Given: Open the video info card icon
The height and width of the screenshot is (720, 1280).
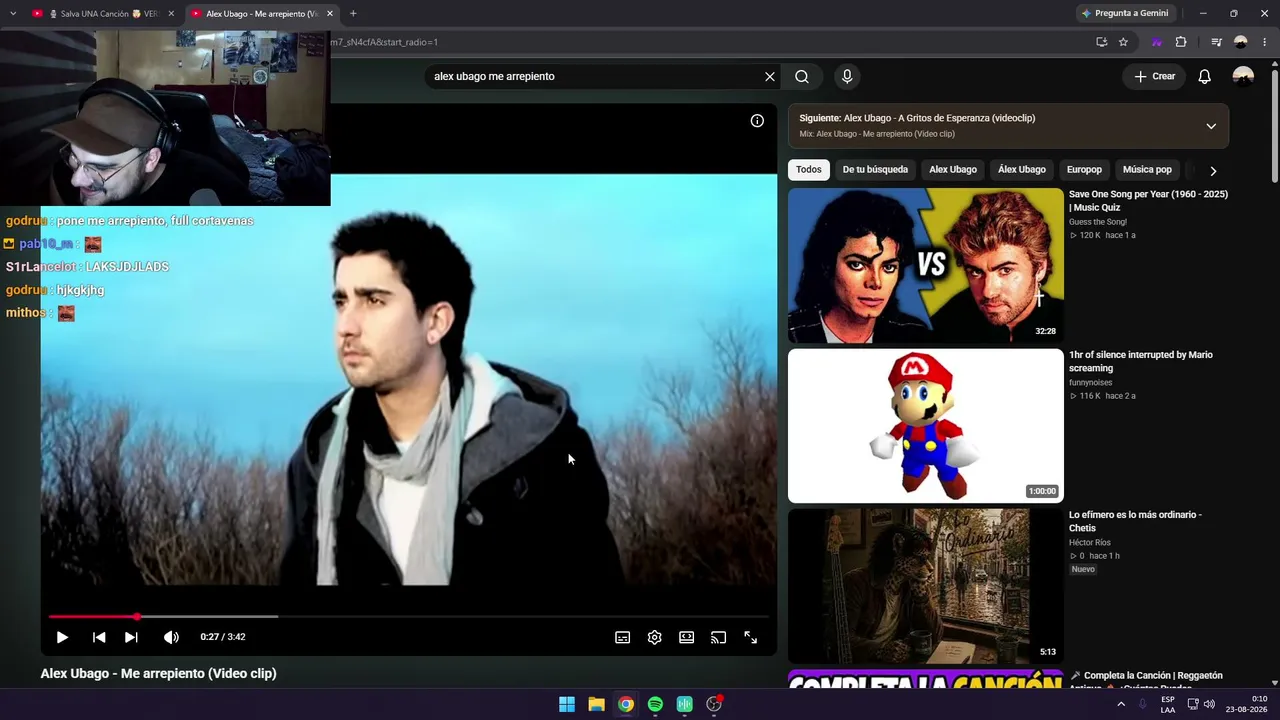Looking at the screenshot, I should [x=757, y=121].
